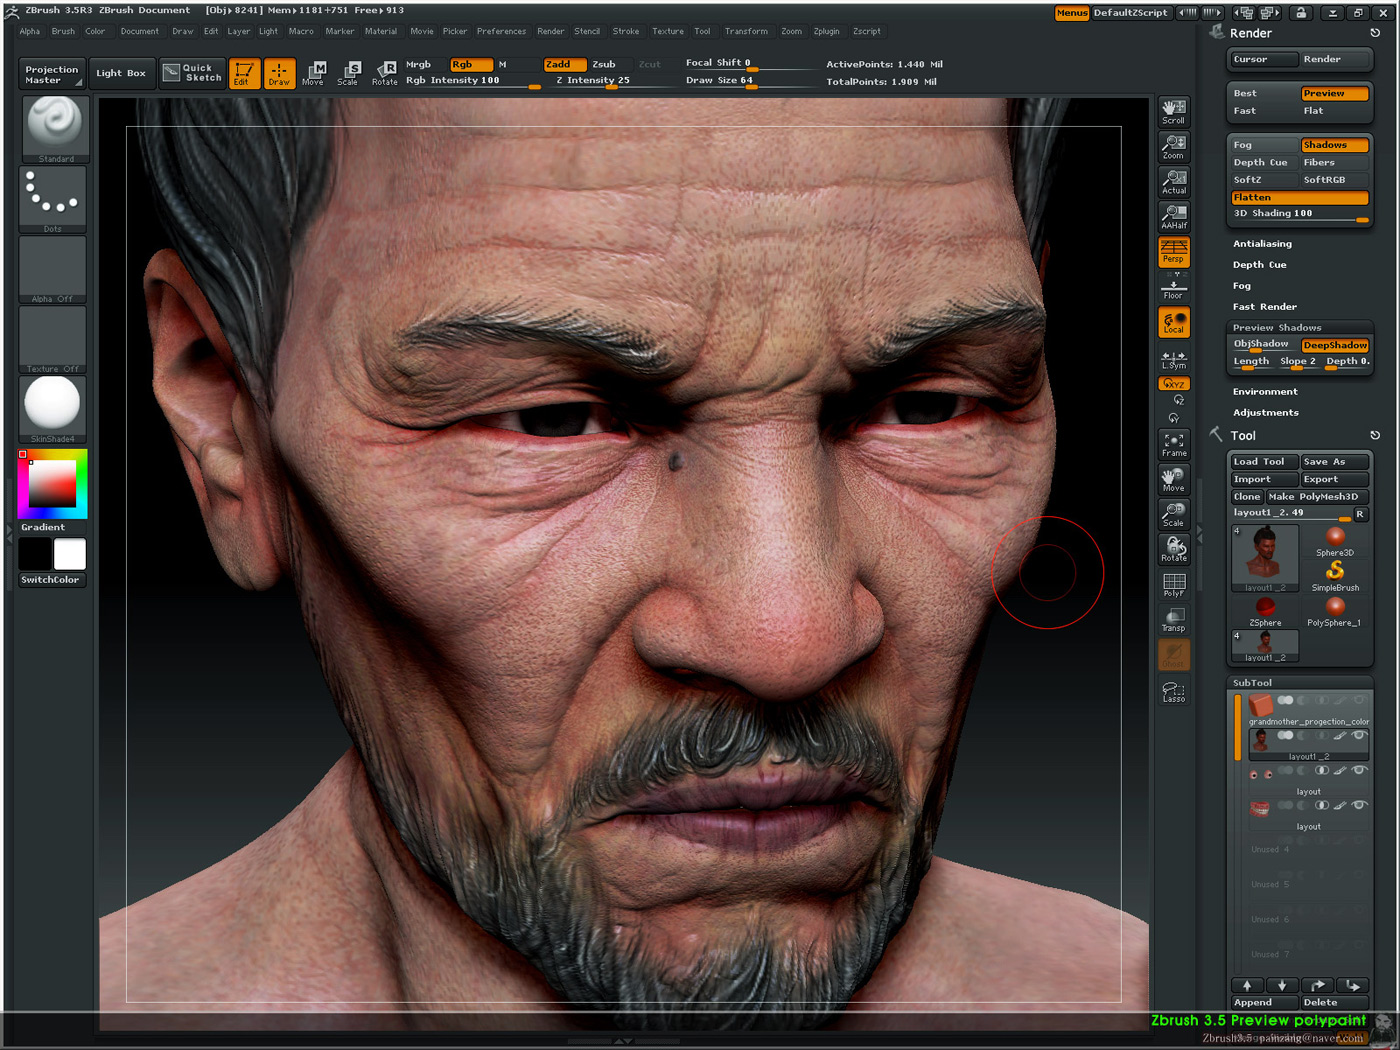The width and height of the screenshot is (1400, 1050).
Task: Open the Zplugin menu
Action: tap(826, 31)
